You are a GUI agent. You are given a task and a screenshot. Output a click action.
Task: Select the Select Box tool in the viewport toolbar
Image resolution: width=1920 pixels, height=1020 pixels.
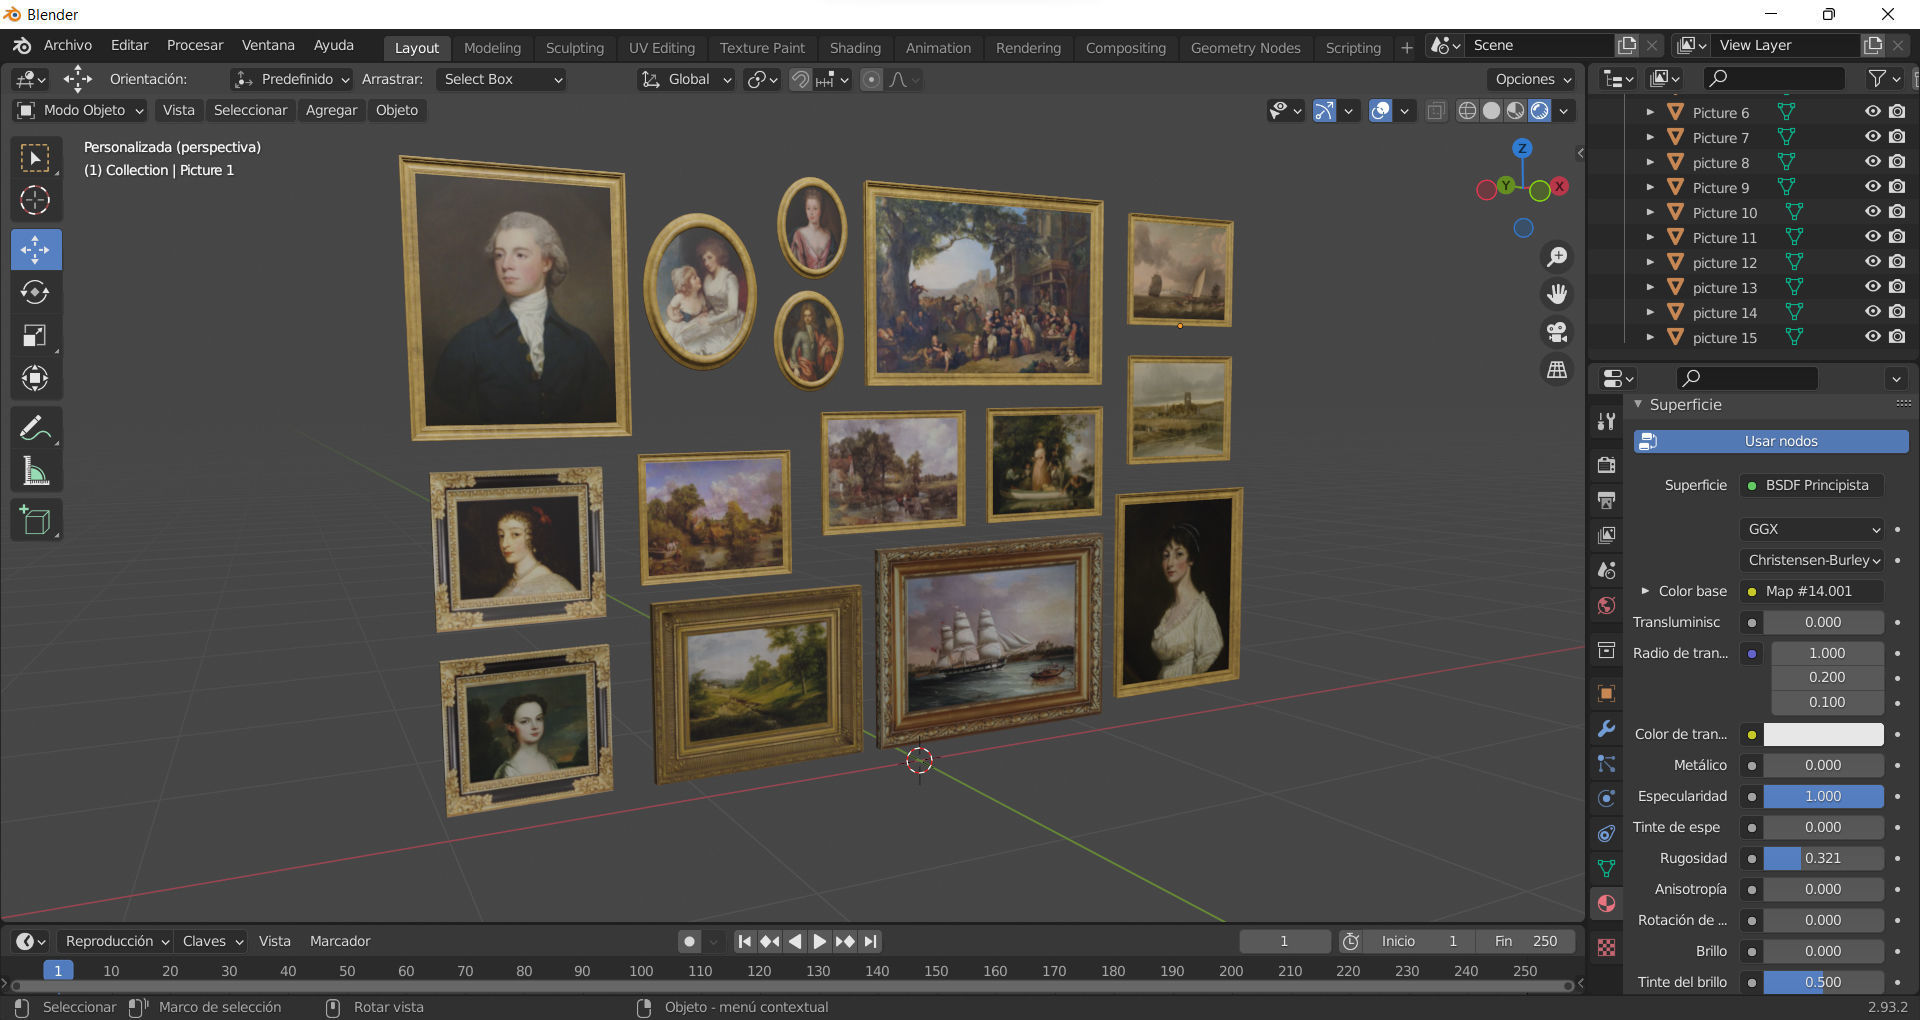[x=36, y=158]
